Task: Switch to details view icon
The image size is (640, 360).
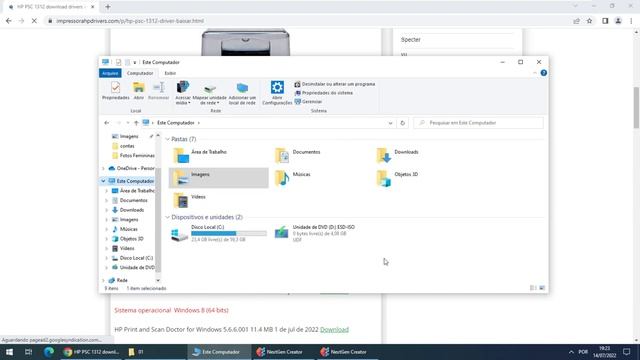Action: click(x=533, y=288)
